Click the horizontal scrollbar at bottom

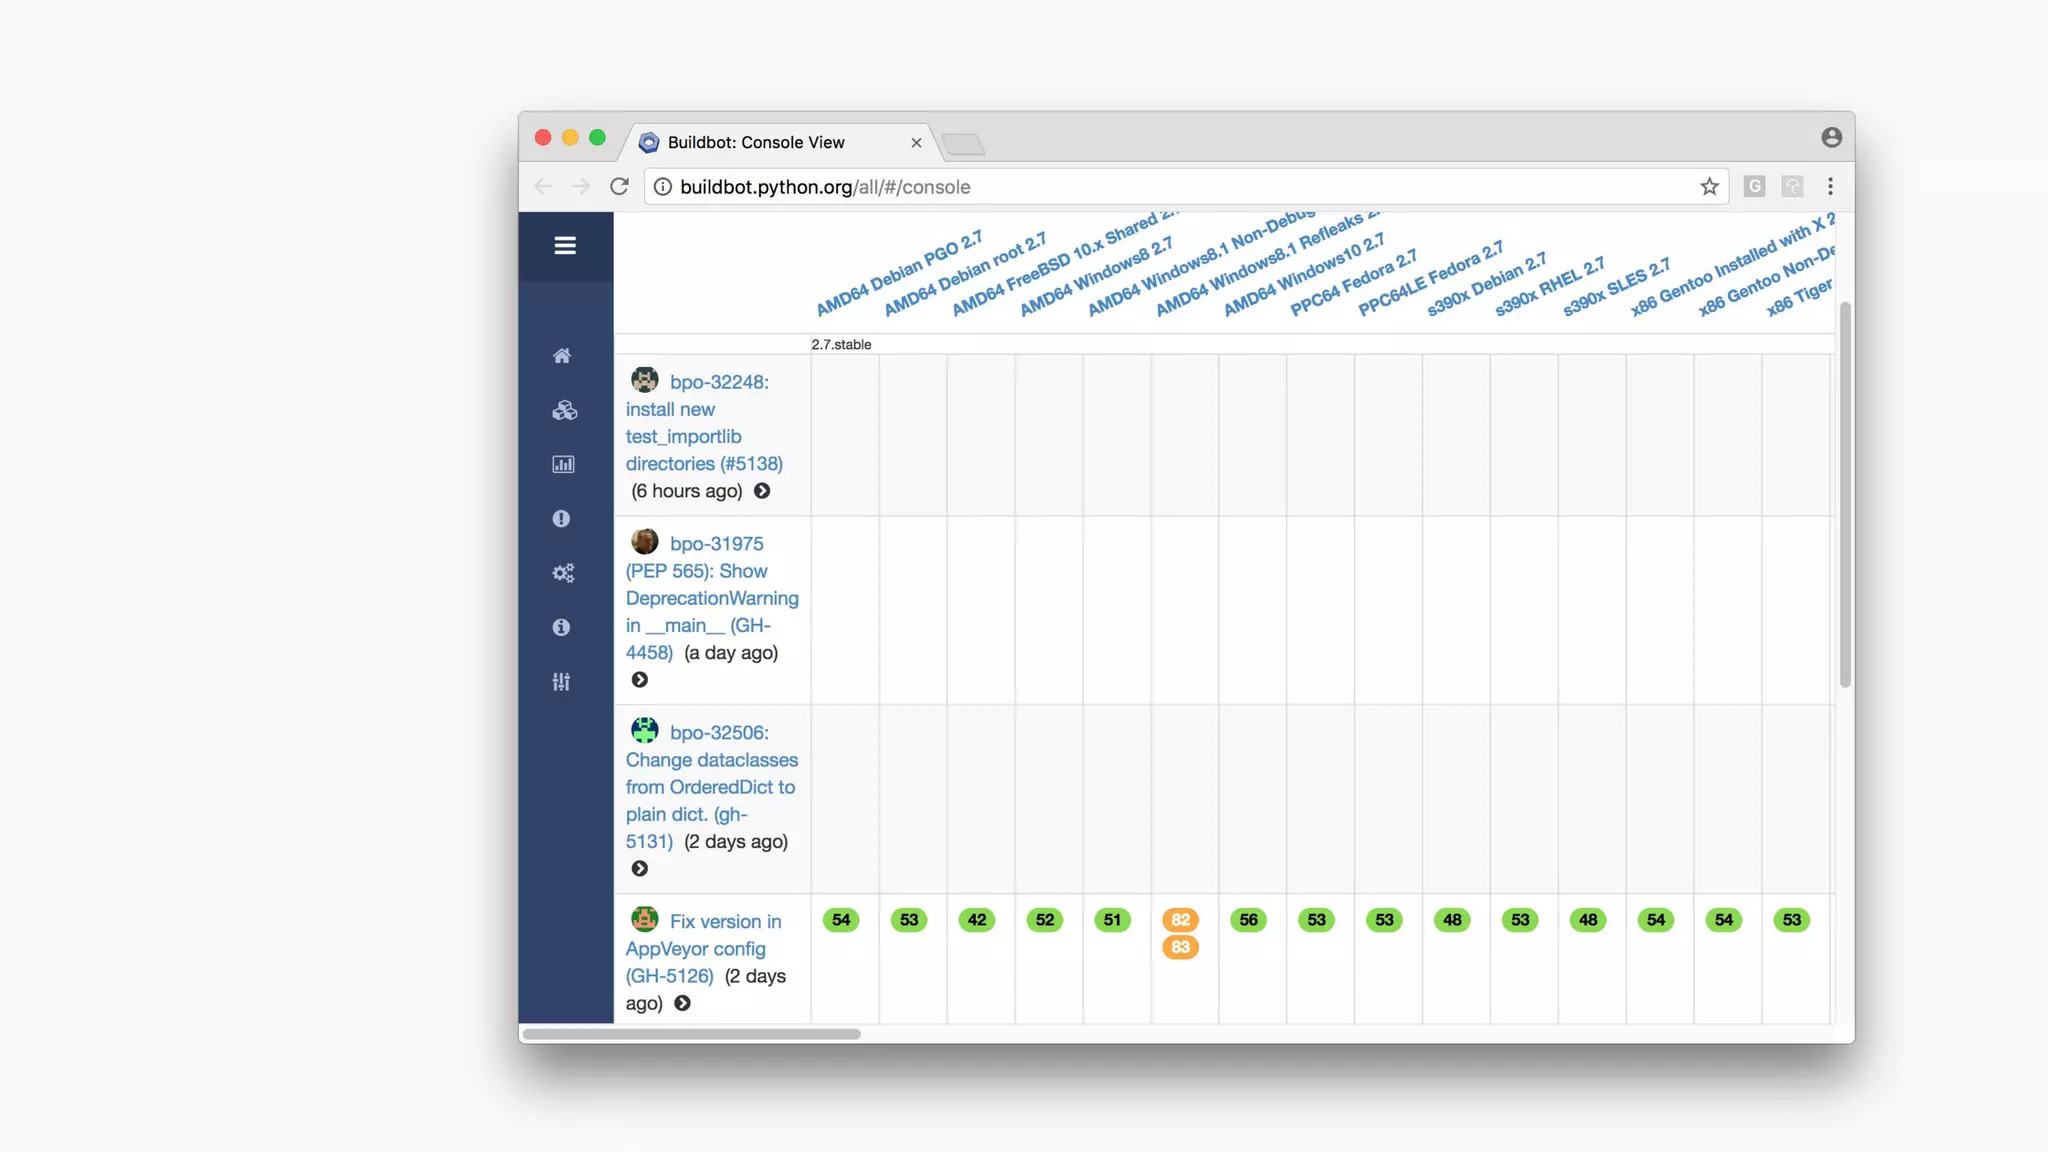pyautogui.click(x=692, y=1034)
